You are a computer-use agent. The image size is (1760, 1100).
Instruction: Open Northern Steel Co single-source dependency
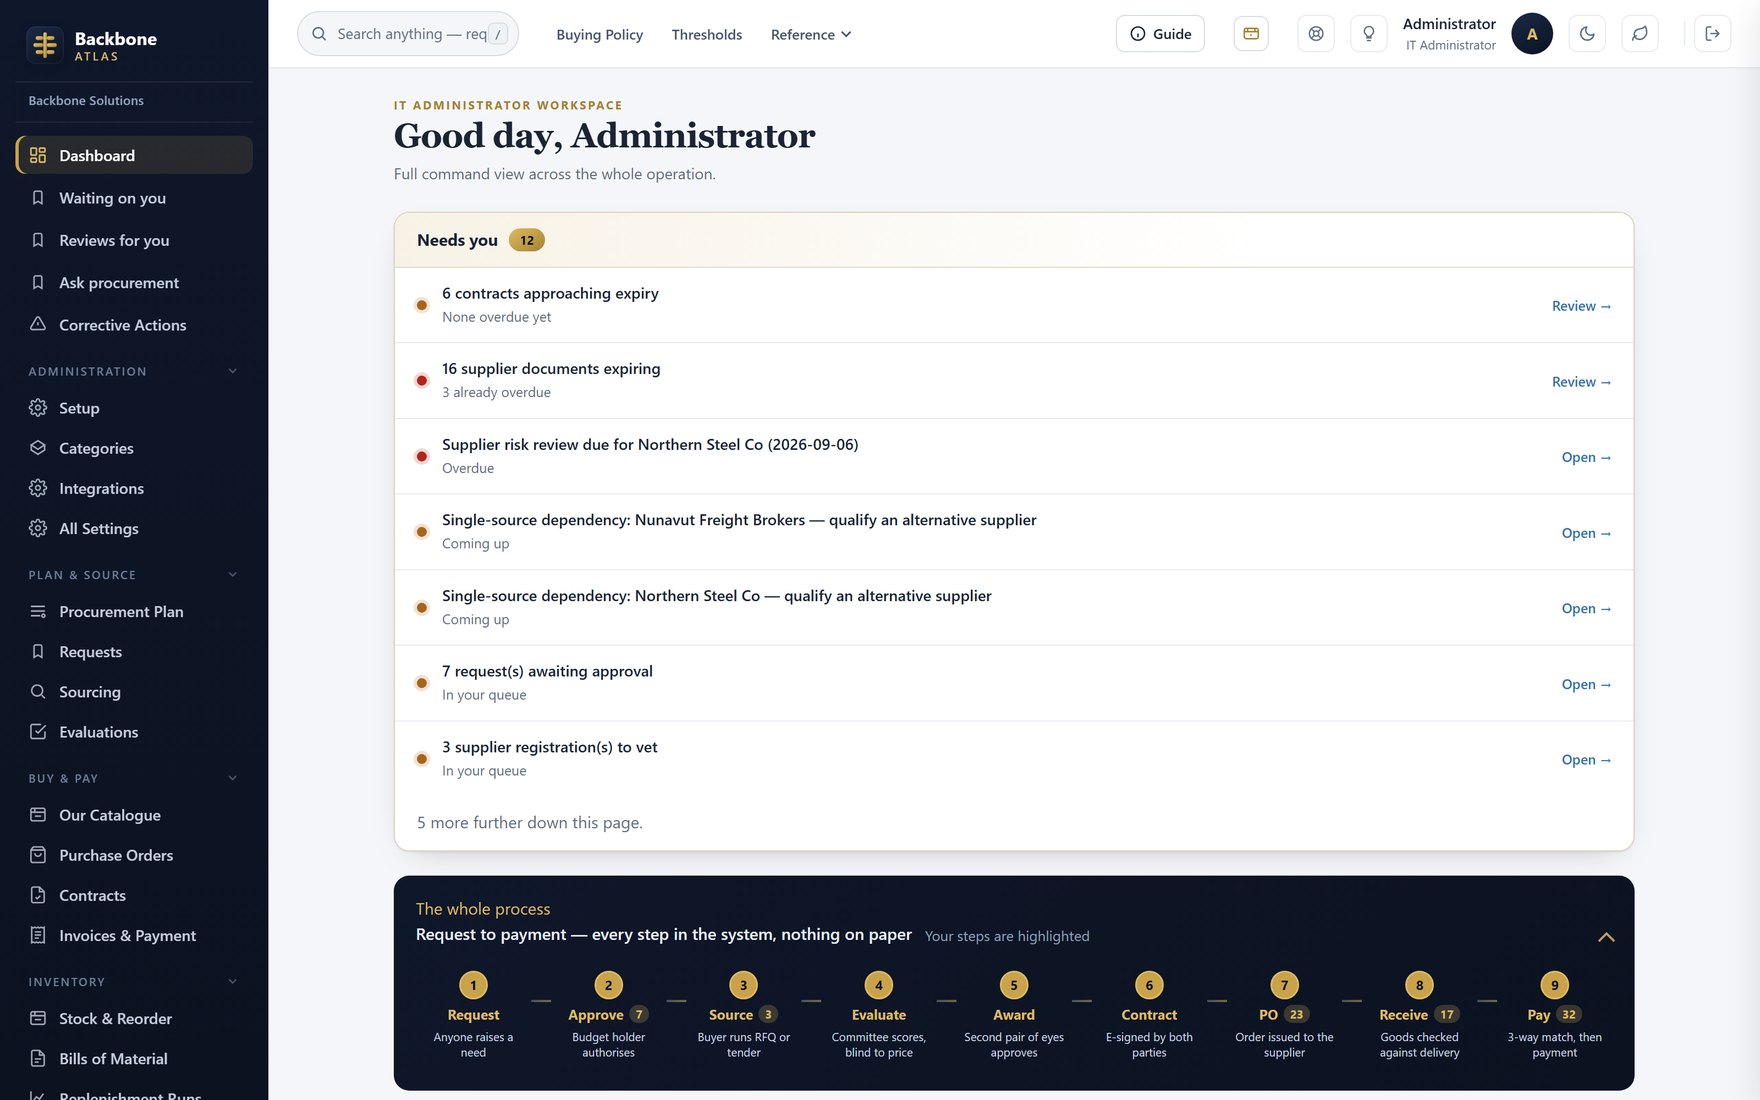click(x=1586, y=609)
